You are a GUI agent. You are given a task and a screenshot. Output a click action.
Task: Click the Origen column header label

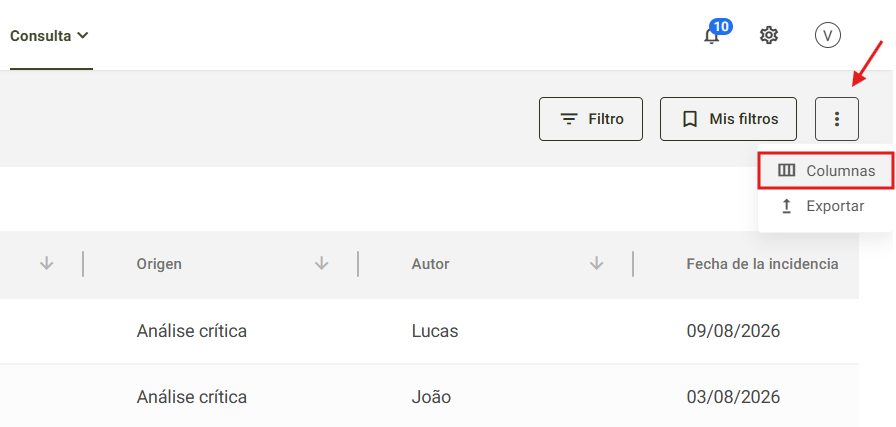pos(159,264)
